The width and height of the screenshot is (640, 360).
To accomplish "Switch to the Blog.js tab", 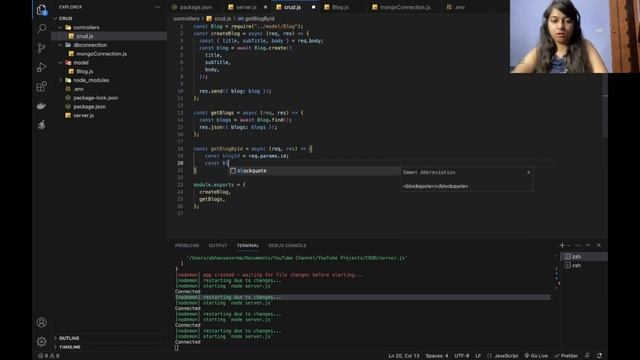I will point(340,7).
